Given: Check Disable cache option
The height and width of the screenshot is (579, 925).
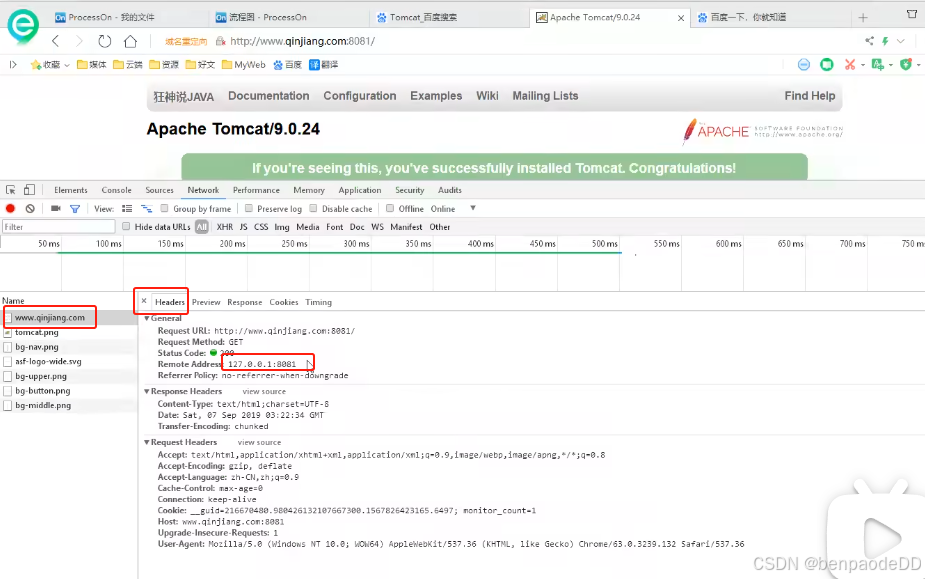Looking at the screenshot, I should (x=313, y=208).
